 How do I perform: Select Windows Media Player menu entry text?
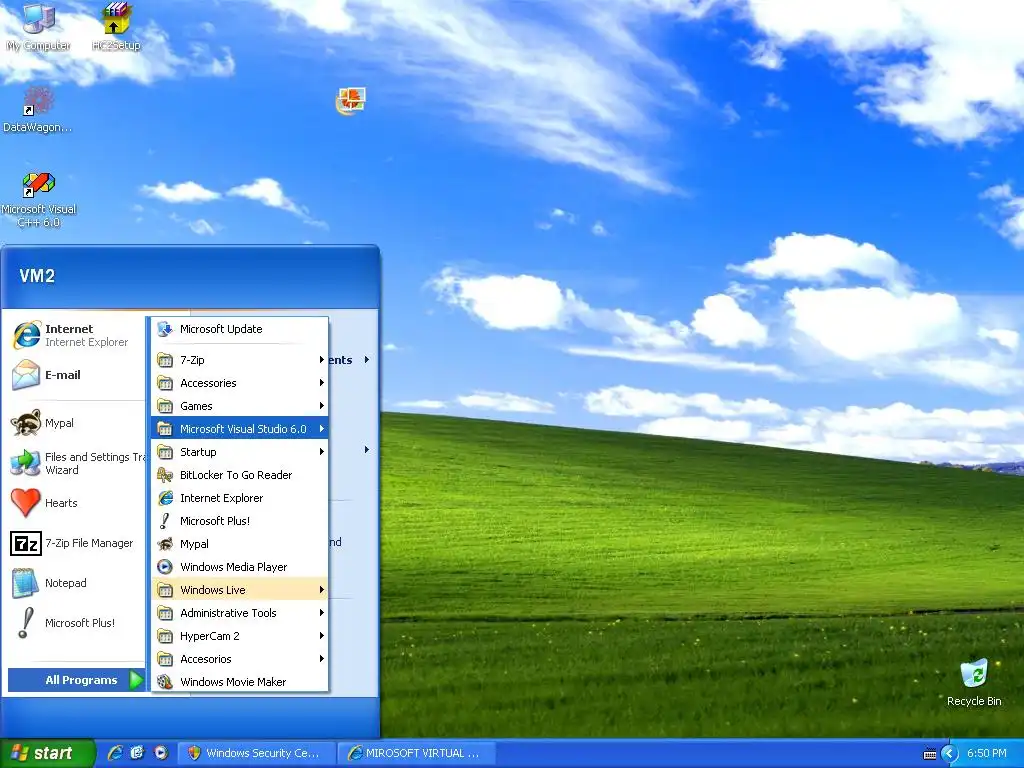233,567
